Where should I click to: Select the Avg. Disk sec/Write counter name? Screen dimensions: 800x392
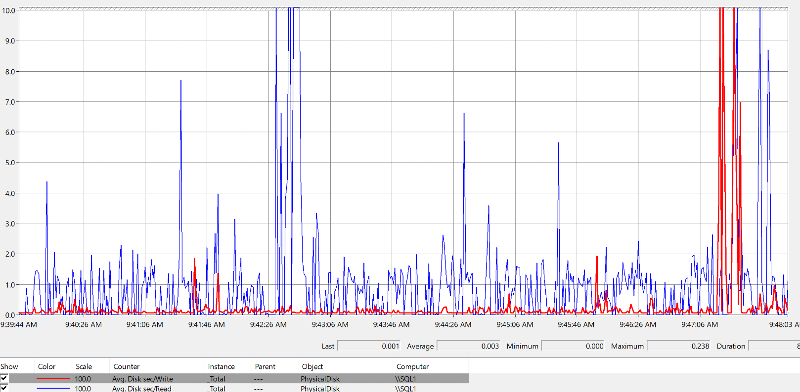pyautogui.click(x=142, y=379)
